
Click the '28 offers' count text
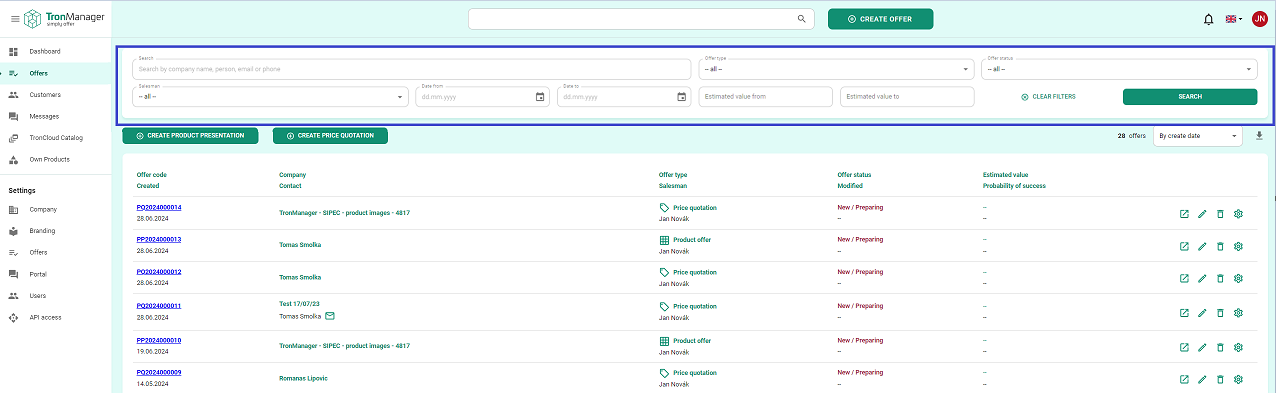[1132, 135]
